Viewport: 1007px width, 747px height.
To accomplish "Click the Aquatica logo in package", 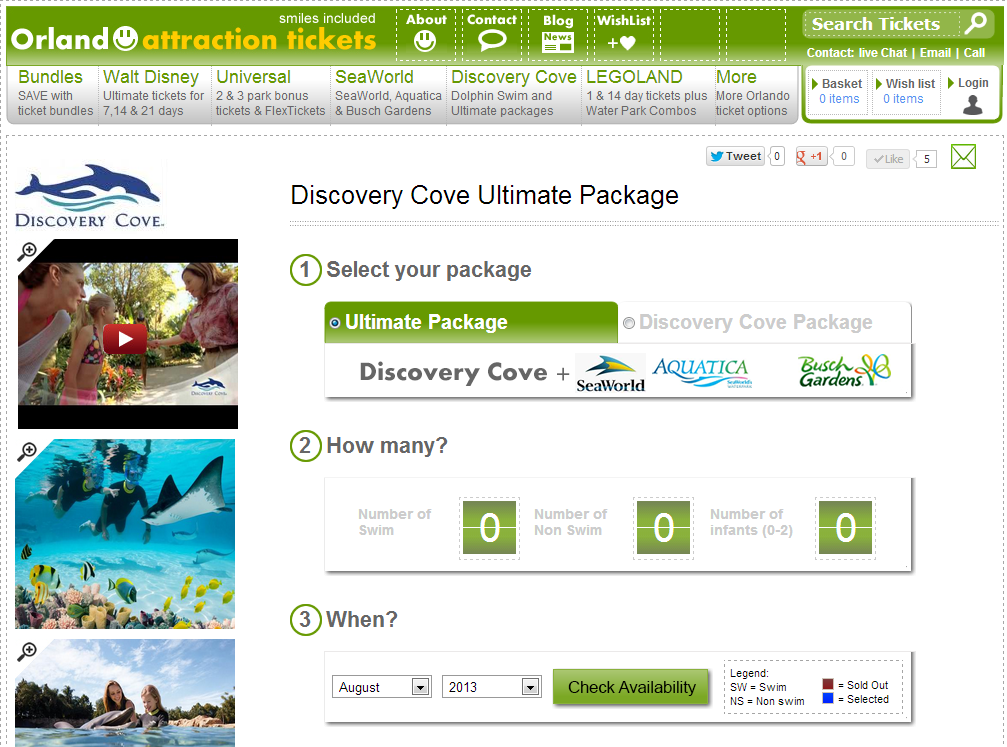I will pyautogui.click(x=701, y=373).
